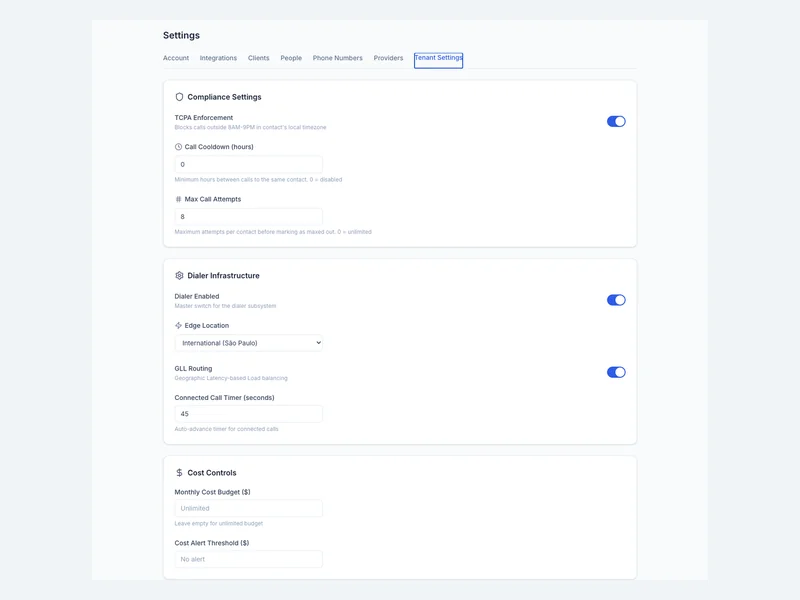Toggle the Dialer Enabled switch

tap(616, 300)
